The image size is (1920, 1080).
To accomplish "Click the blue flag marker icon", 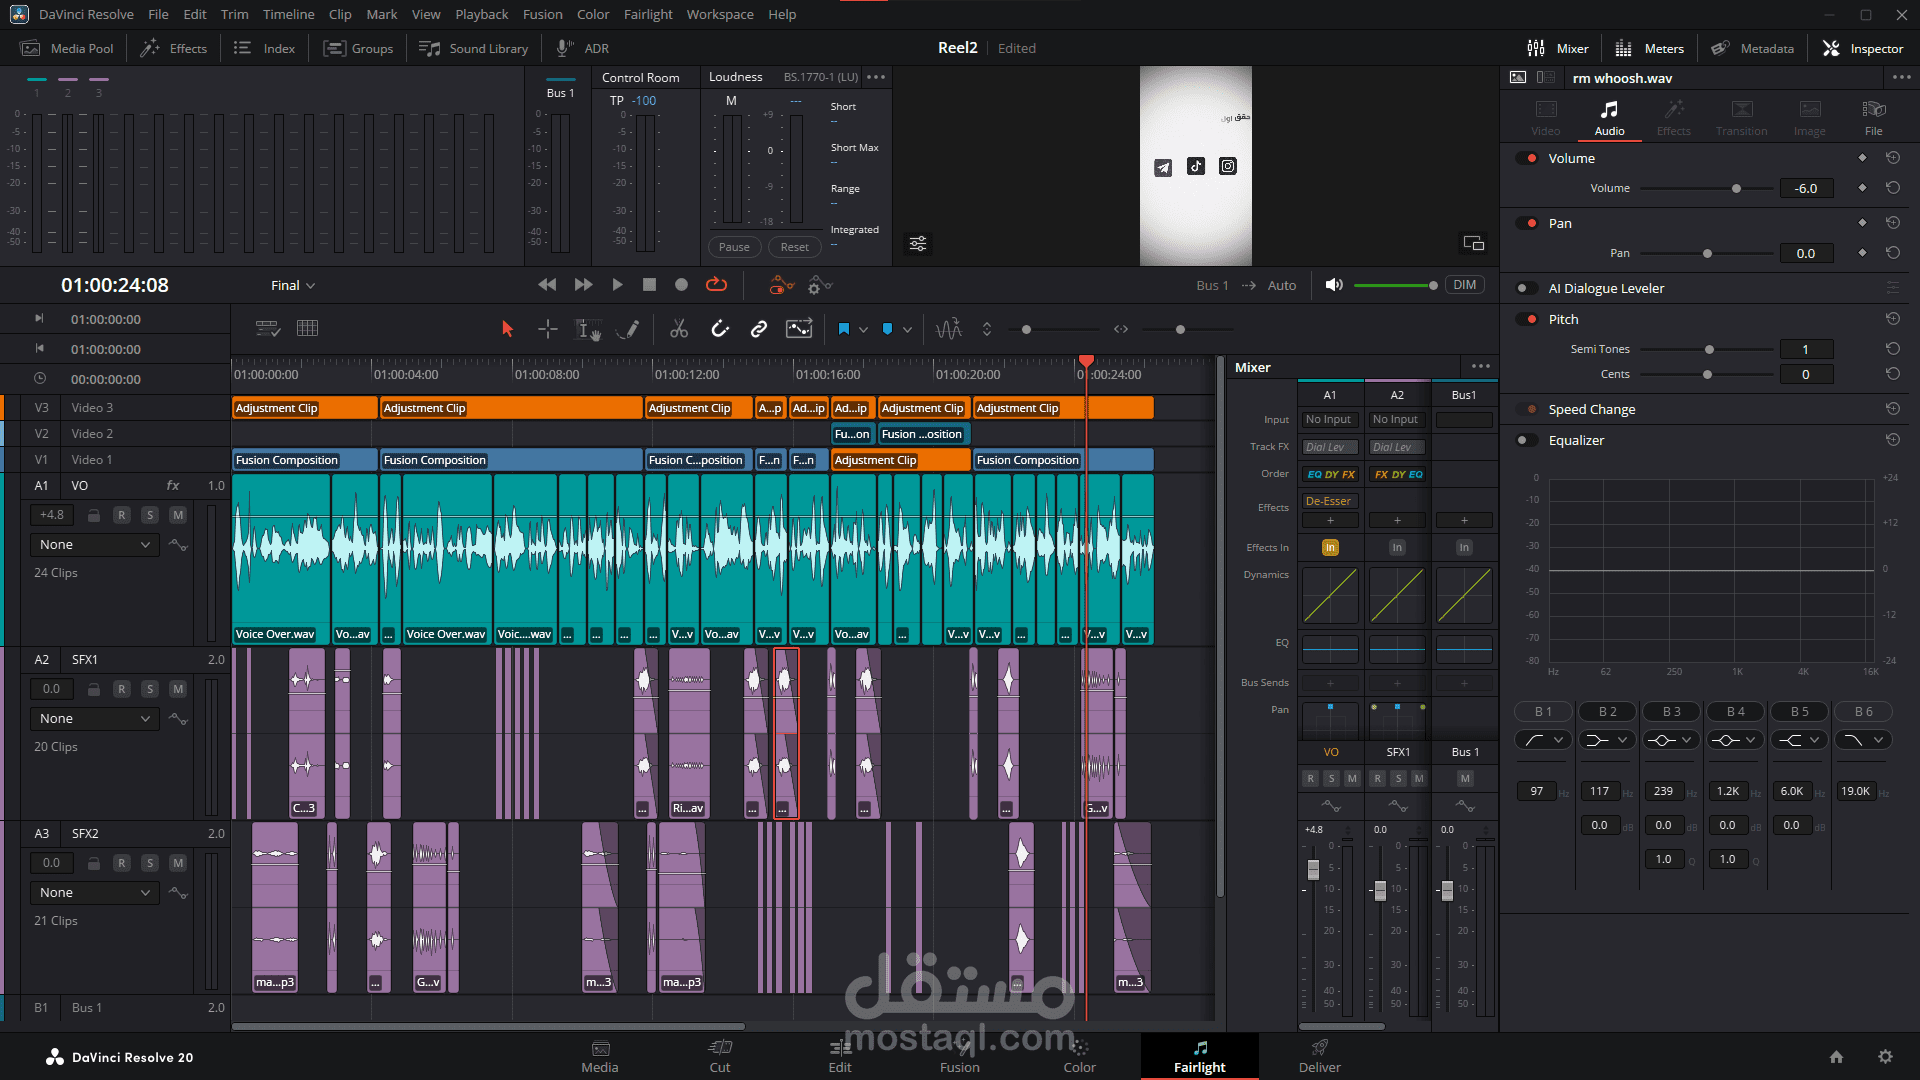I will pyautogui.click(x=843, y=329).
